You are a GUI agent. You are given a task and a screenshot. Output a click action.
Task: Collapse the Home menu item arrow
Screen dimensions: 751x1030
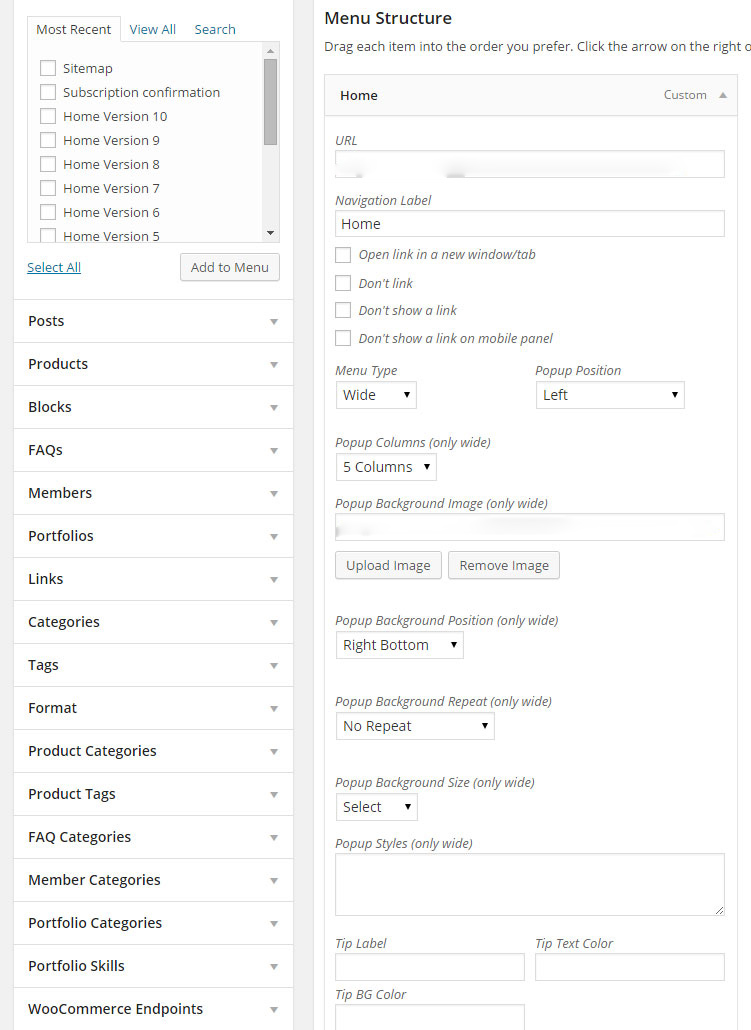[723, 95]
